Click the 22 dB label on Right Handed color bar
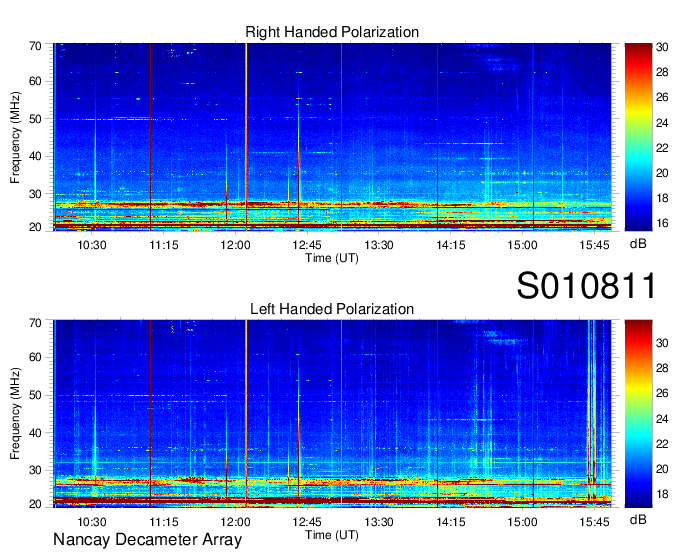 point(662,148)
